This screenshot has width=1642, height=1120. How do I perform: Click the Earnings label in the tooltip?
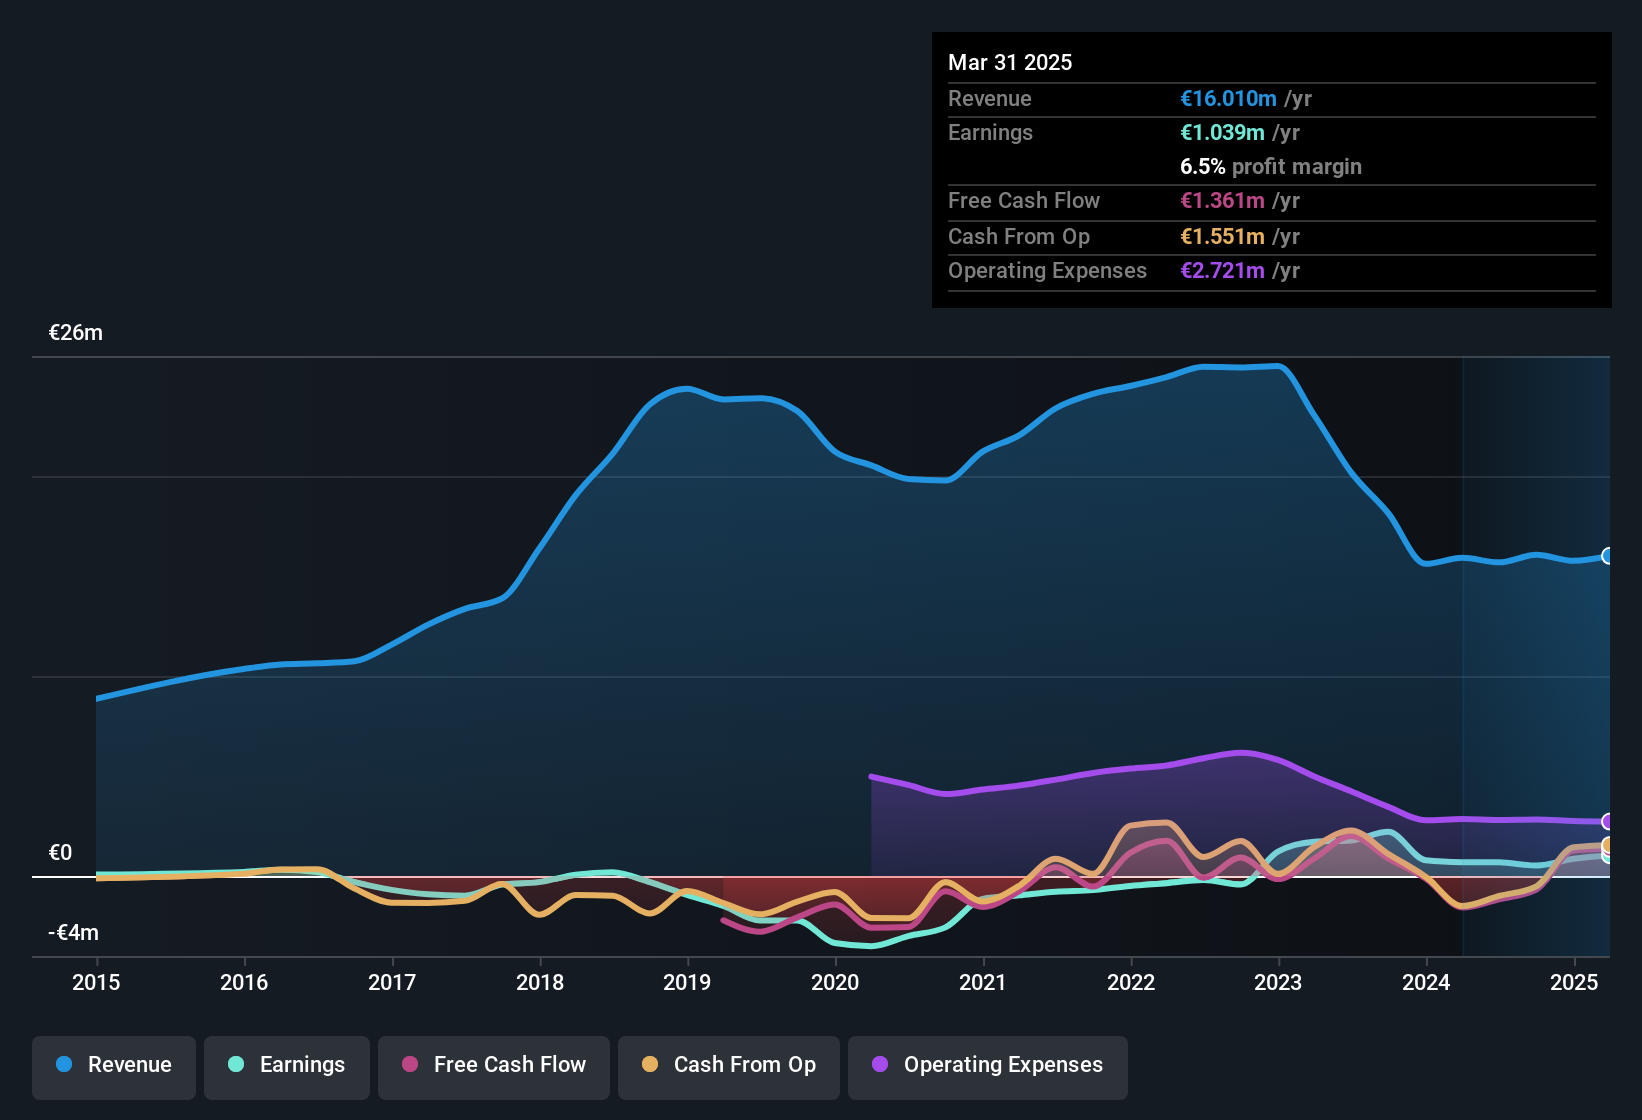click(x=990, y=132)
